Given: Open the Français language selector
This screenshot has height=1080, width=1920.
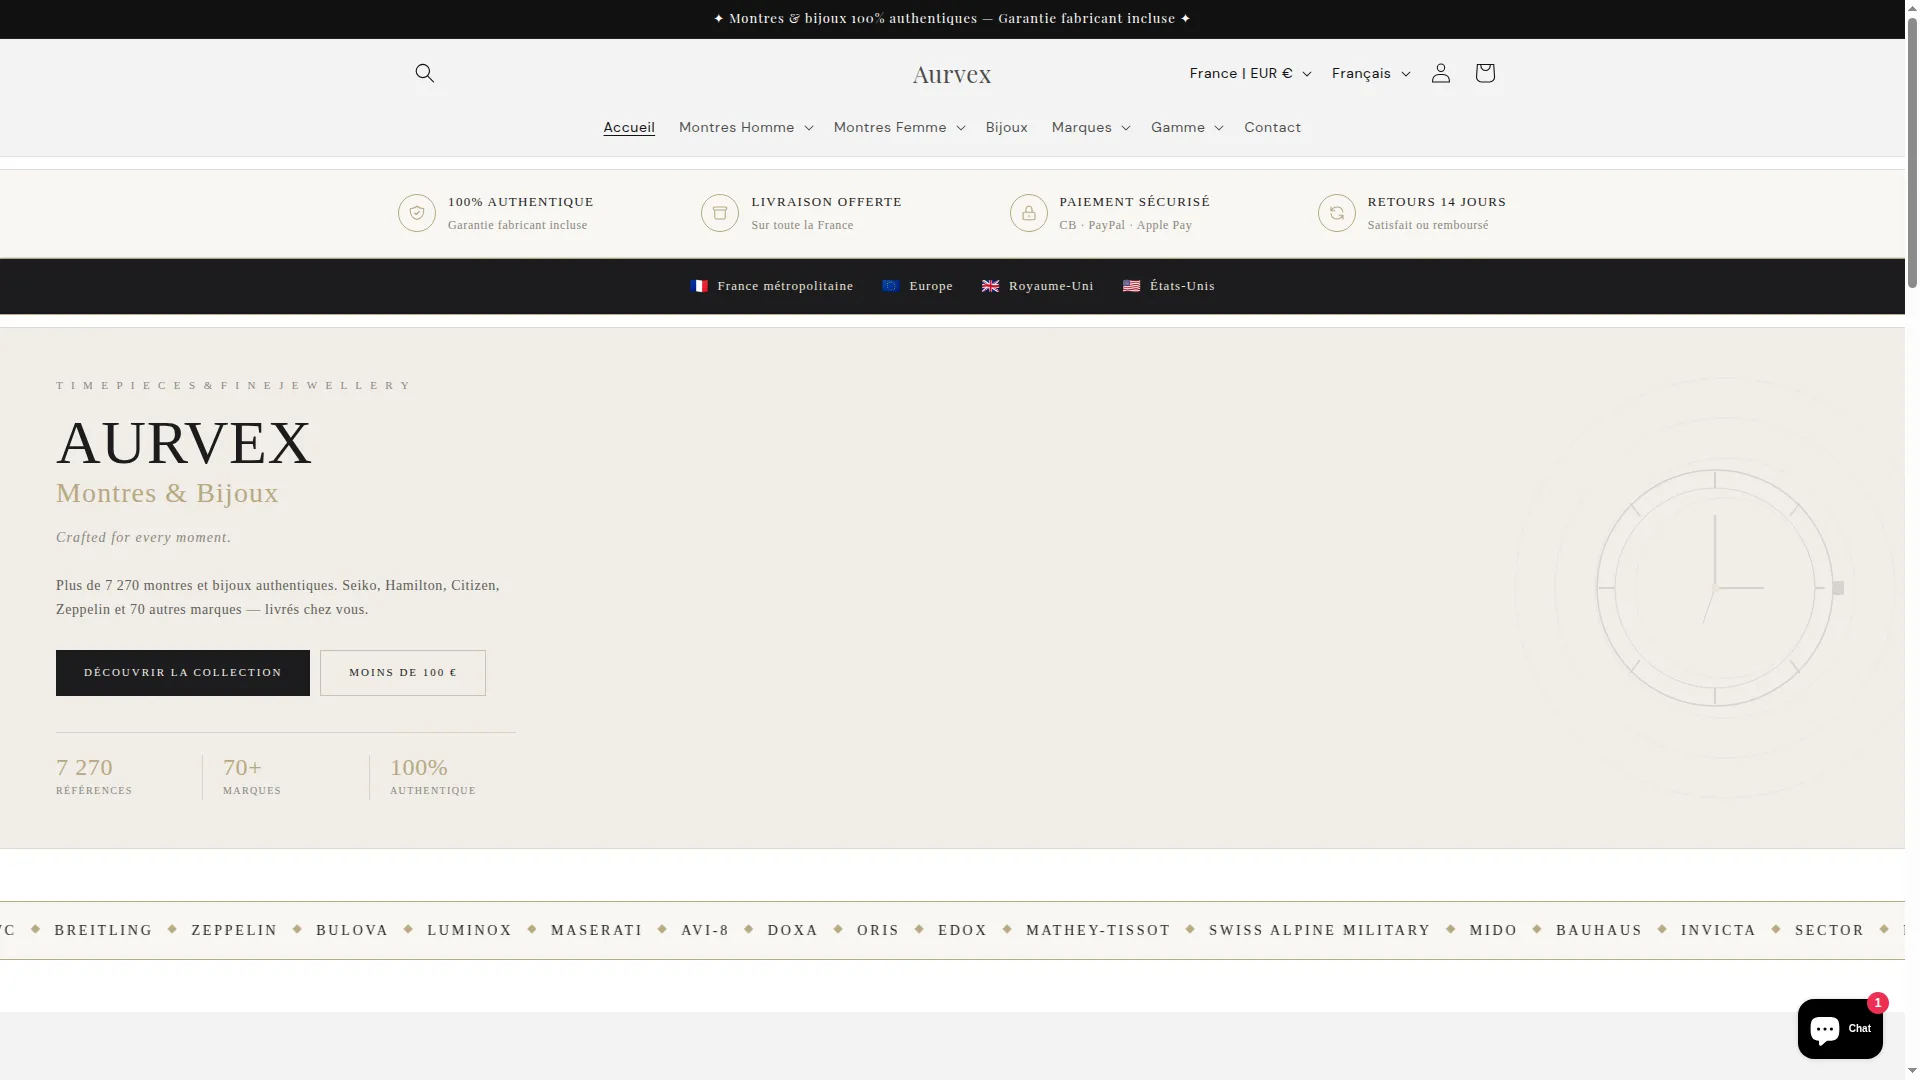Looking at the screenshot, I should coord(1371,73).
